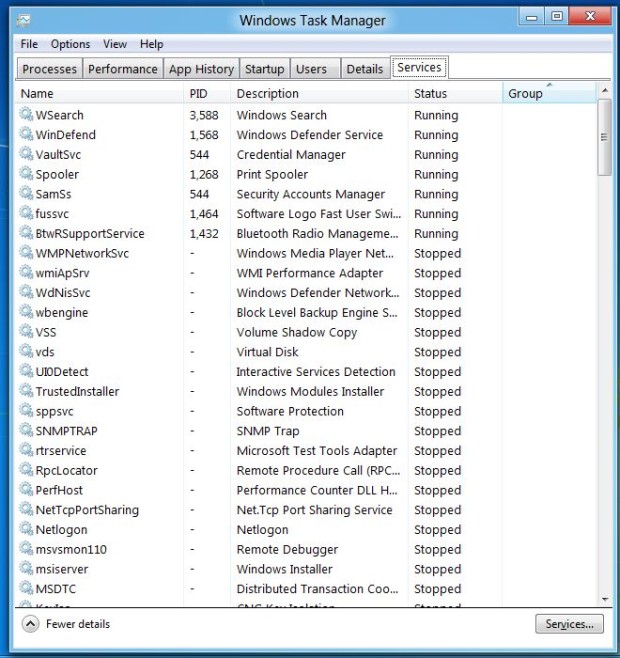Click the gear icon beside fussvc

pos(26,213)
